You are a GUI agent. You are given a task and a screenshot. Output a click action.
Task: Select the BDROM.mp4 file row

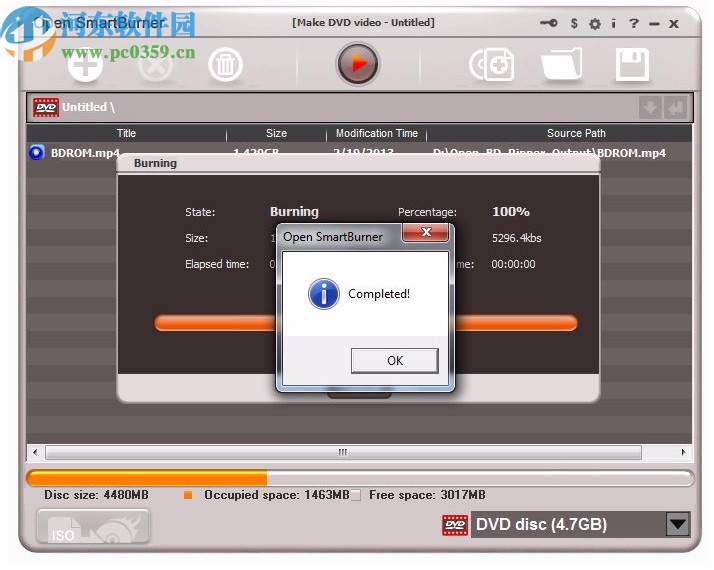coord(359,153)
